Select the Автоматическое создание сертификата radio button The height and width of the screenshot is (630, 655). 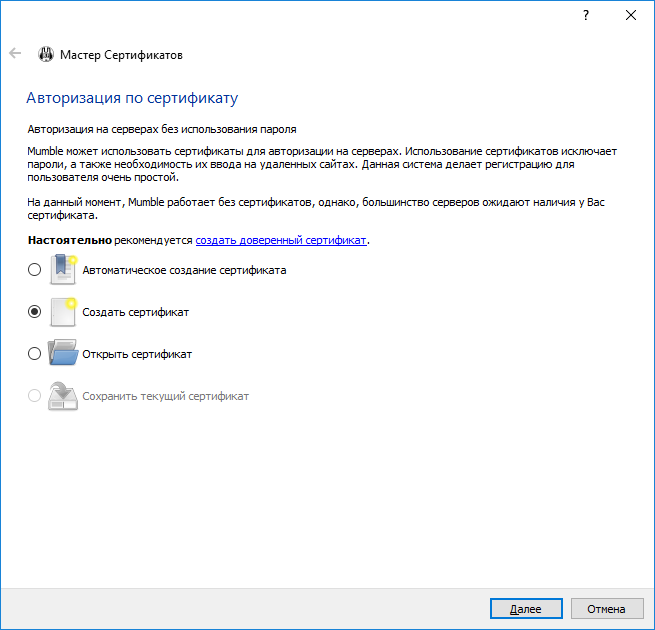35,270
